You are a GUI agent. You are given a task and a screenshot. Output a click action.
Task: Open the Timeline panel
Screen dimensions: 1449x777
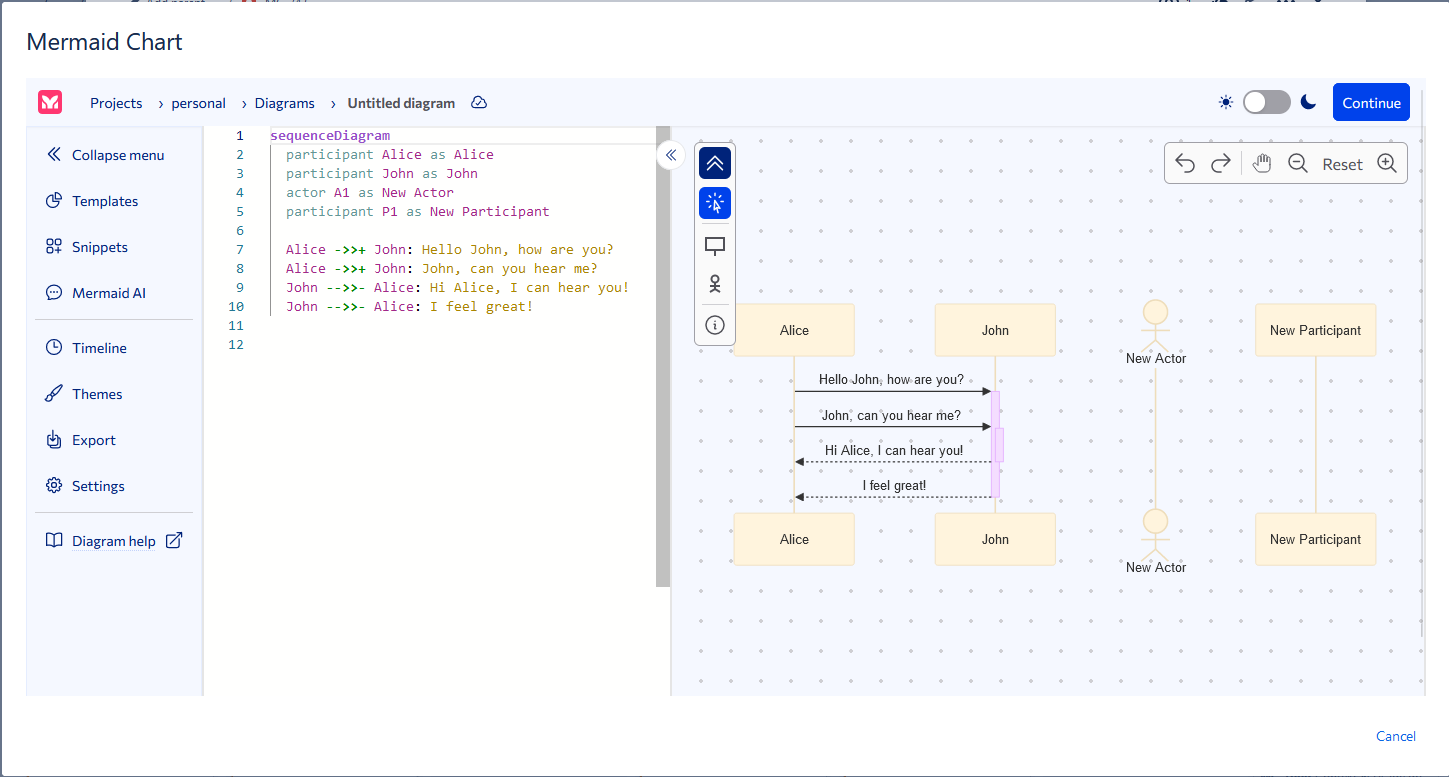[86, 348]
